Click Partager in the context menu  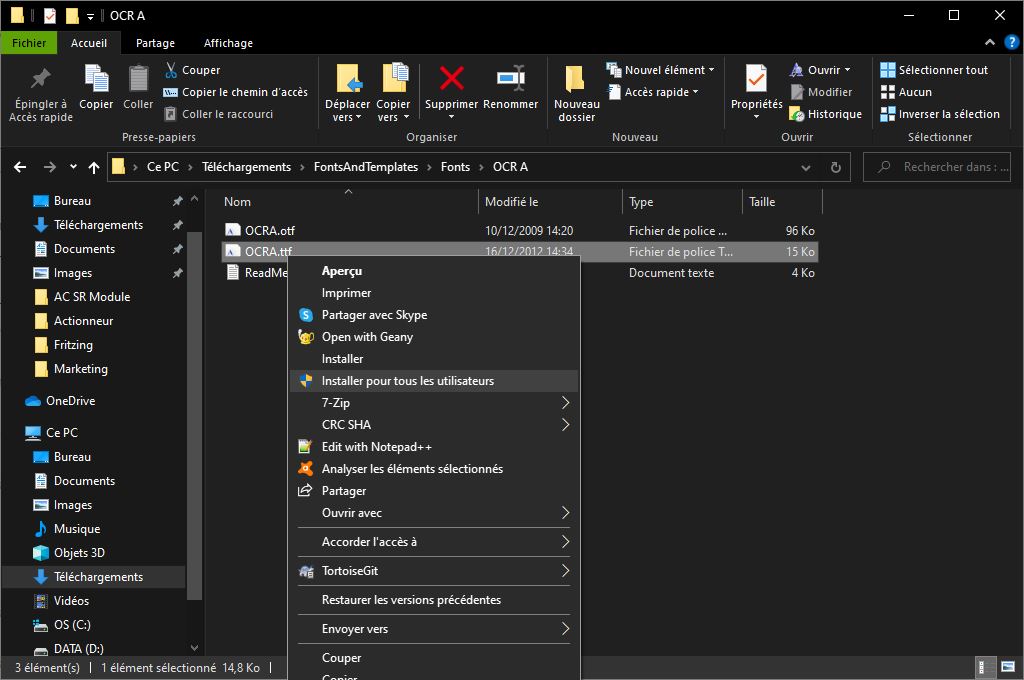coord(434,491)
